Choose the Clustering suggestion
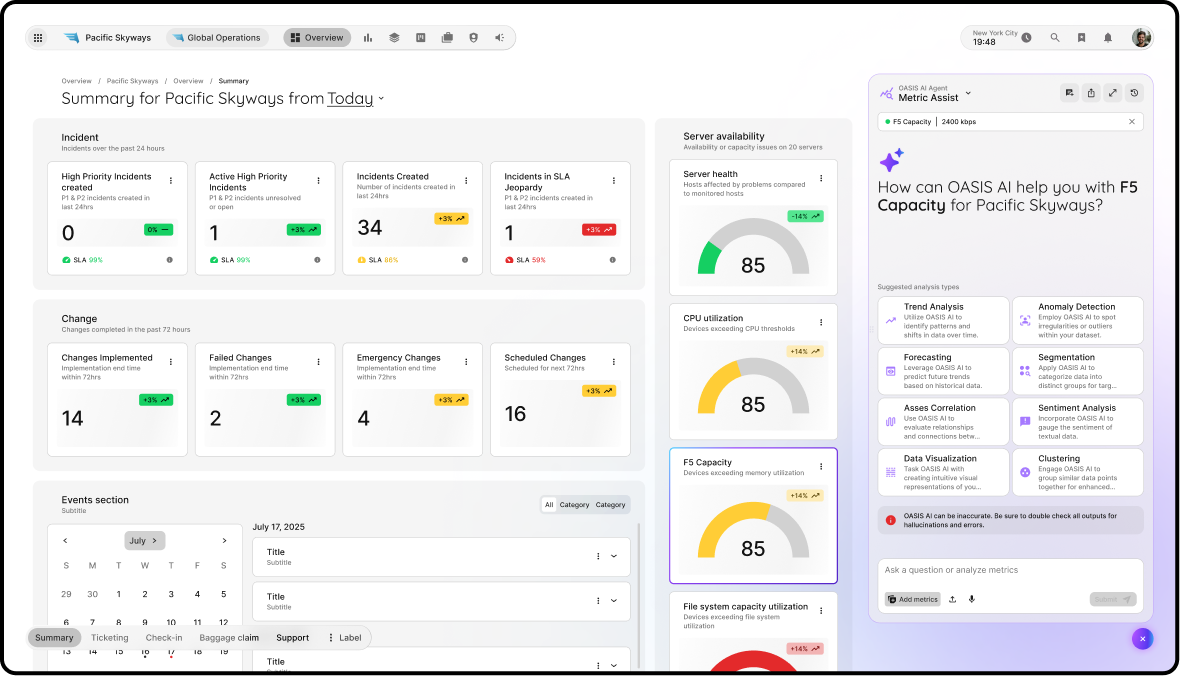 (x=1078, y=472)
